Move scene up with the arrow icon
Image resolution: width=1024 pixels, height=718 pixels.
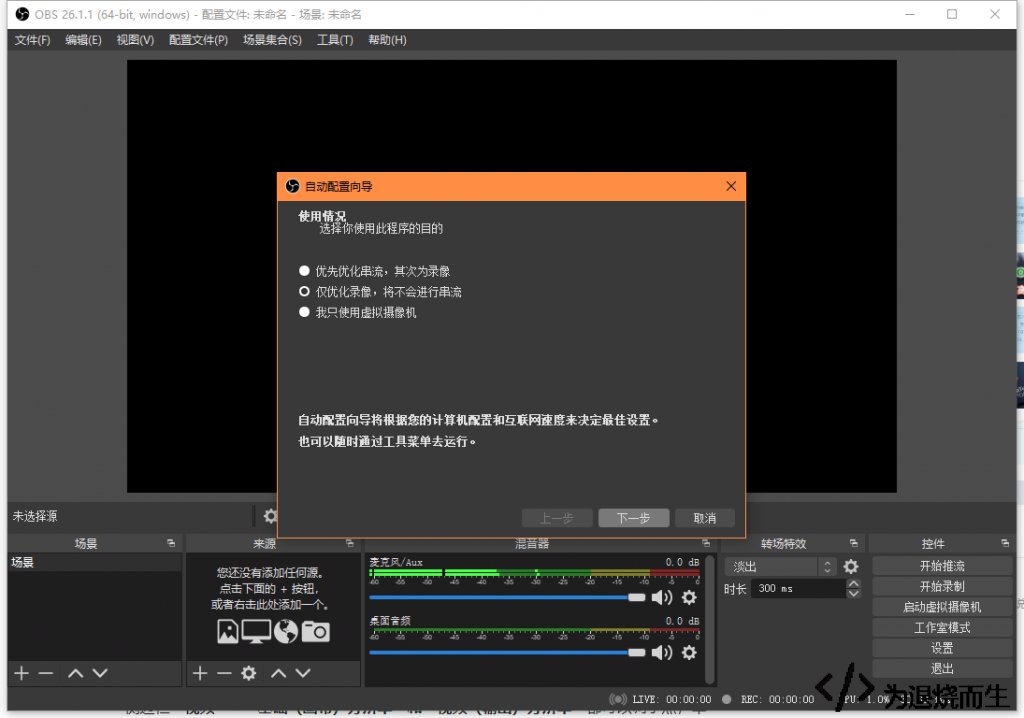coord(76,673)
